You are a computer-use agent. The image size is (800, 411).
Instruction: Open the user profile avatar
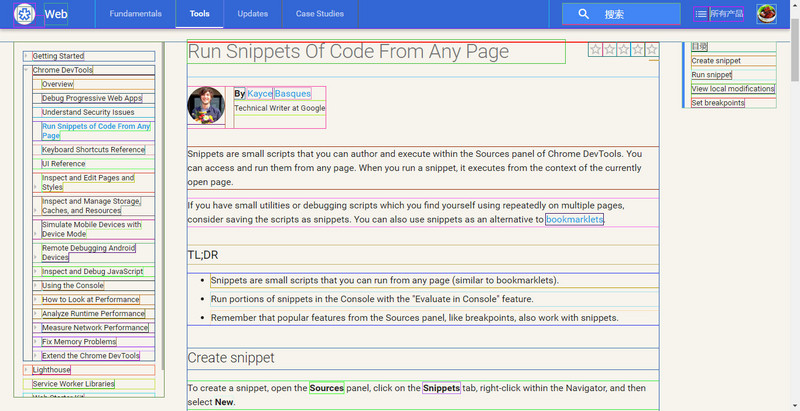[766, 14]
